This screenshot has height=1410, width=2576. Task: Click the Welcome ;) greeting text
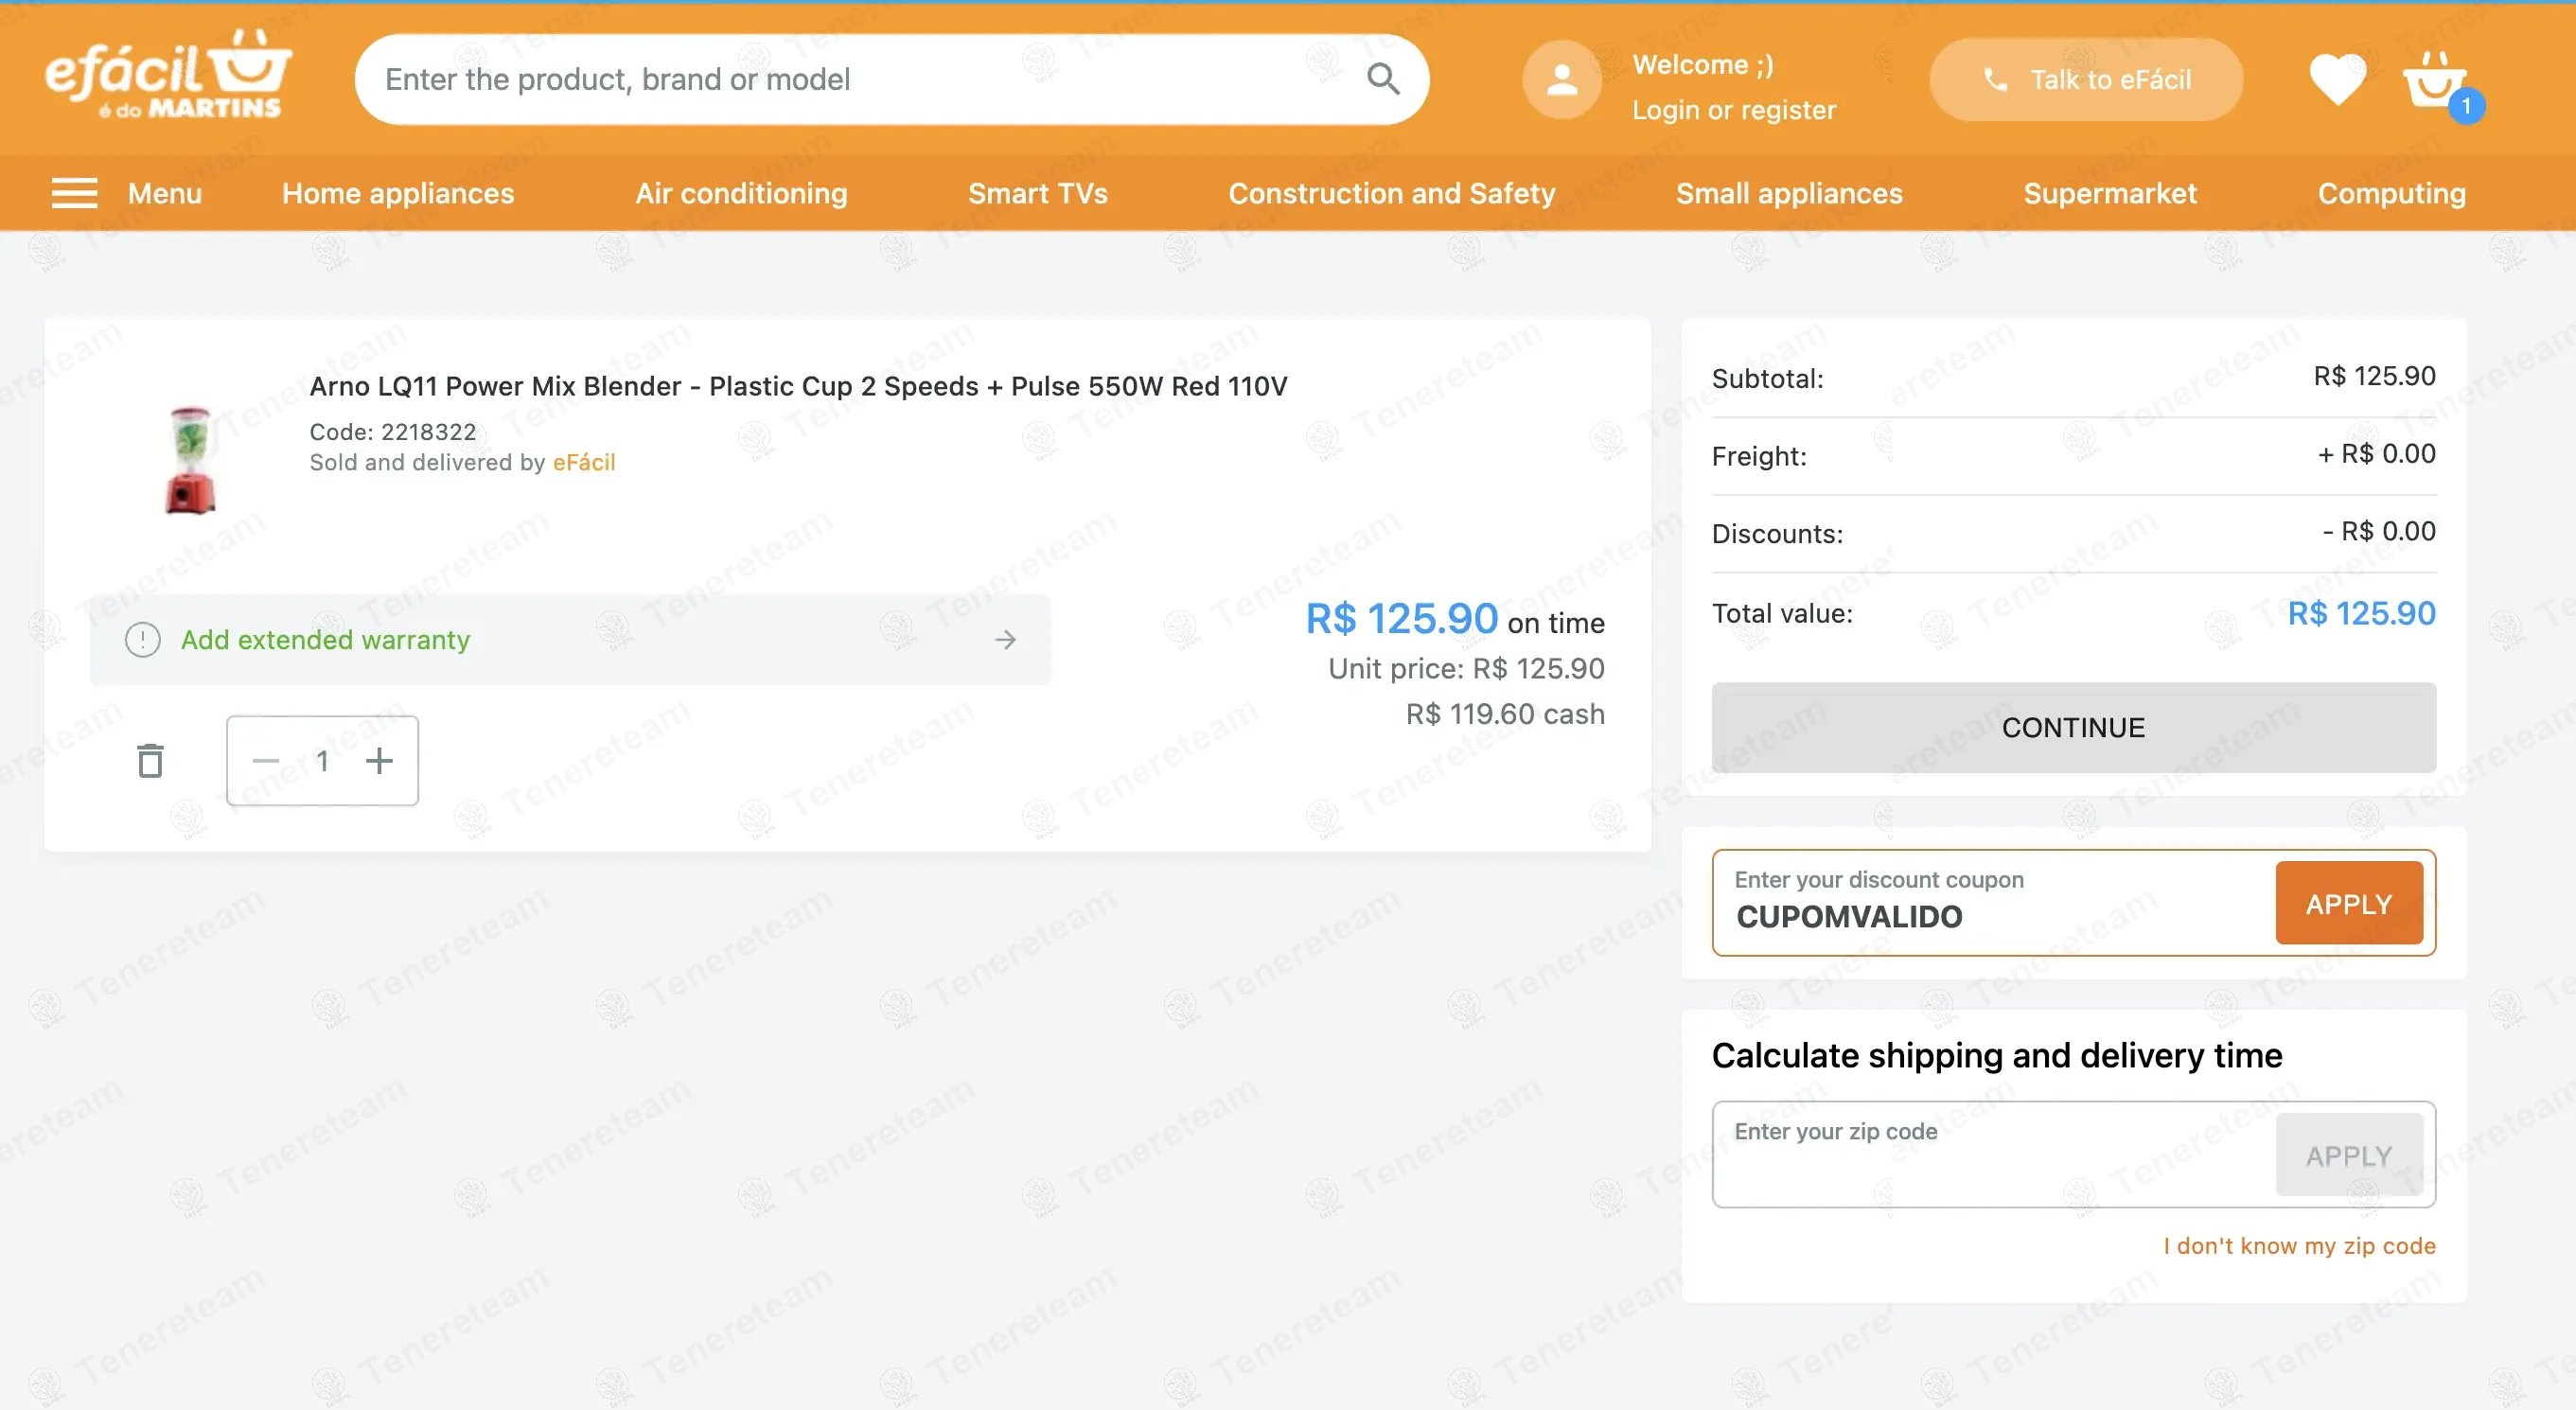point(1703,65)
